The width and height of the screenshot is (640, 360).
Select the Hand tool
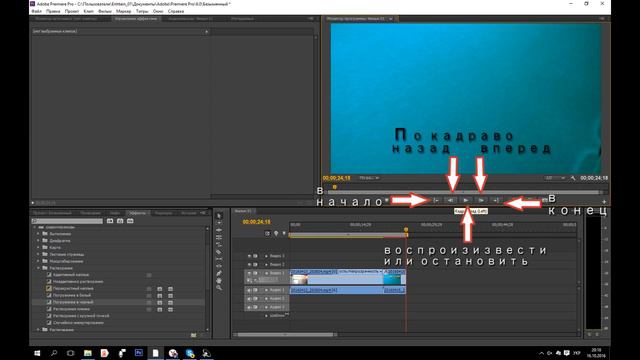(219, 280)
